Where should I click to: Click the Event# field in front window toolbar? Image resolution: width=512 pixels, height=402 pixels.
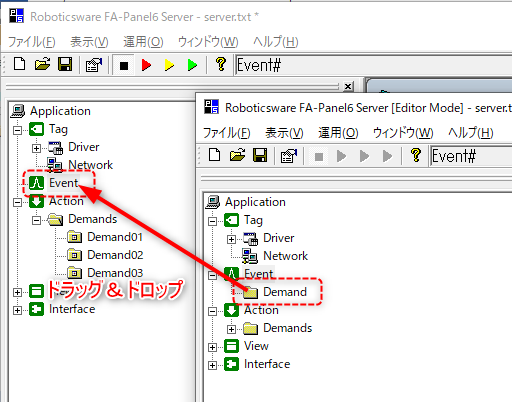(471, 156)
